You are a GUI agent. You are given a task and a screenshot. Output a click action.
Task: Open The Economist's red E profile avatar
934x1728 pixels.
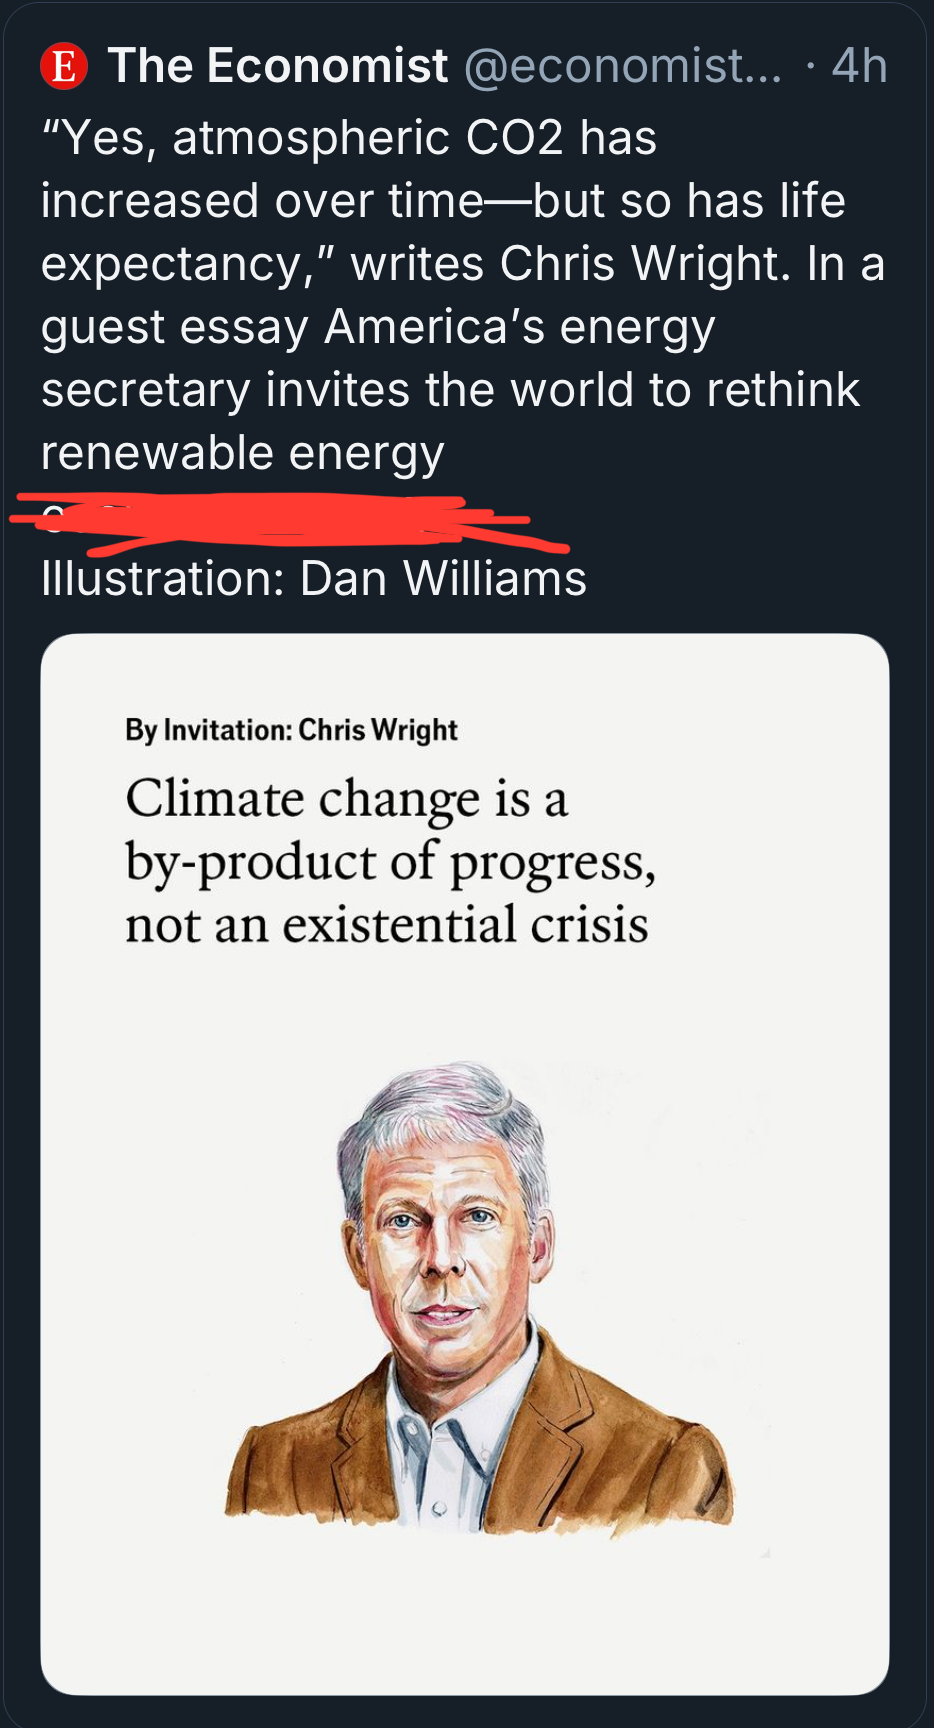[x=64, y=67]
